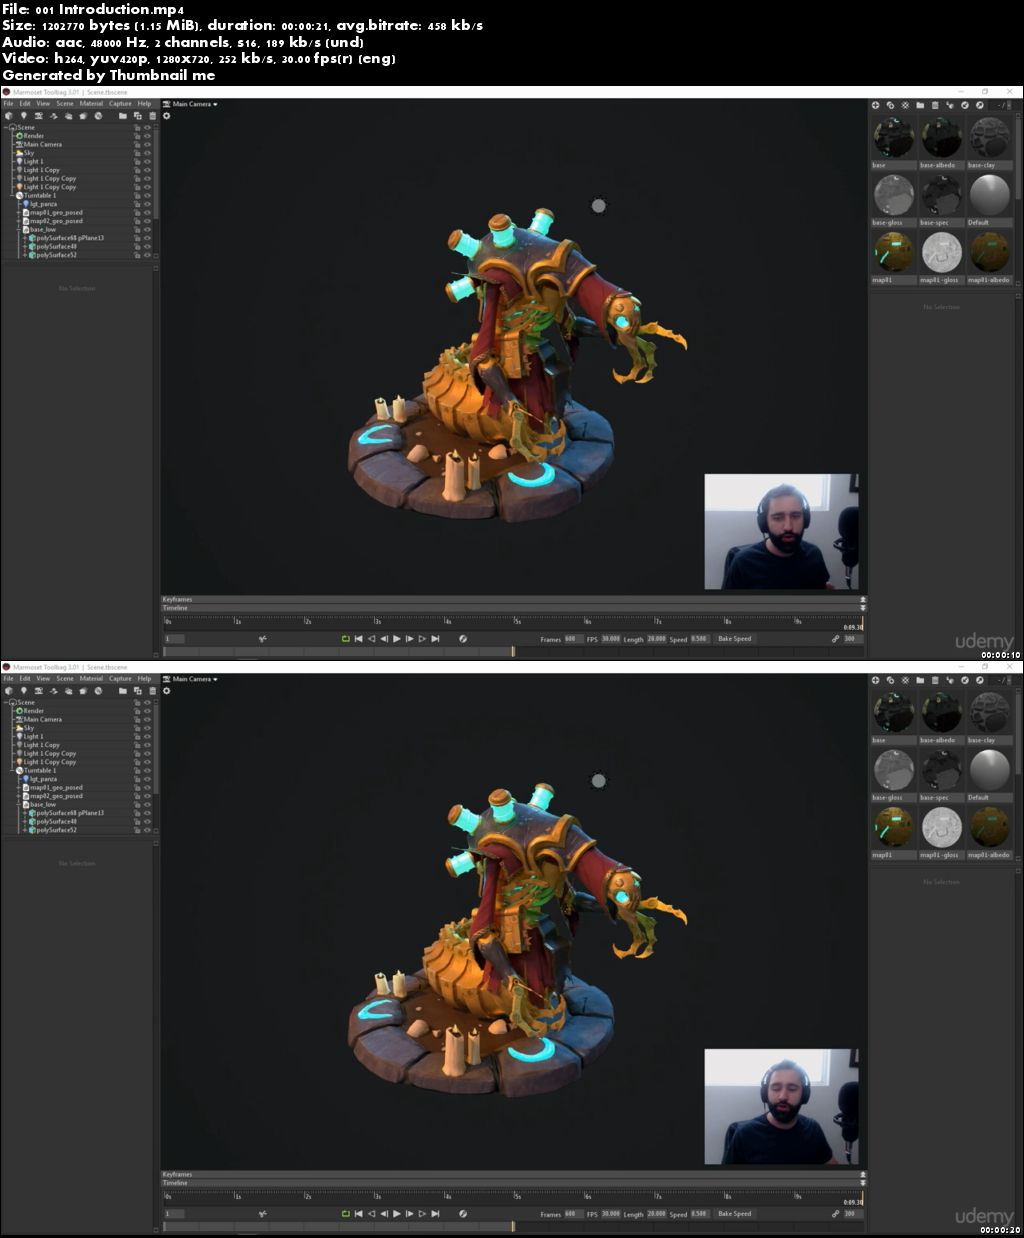Image resolution: width=1024 pixels, height=1238 pixels.
Task: Click Bake Speed button in lower frame
Action: 734,1213
